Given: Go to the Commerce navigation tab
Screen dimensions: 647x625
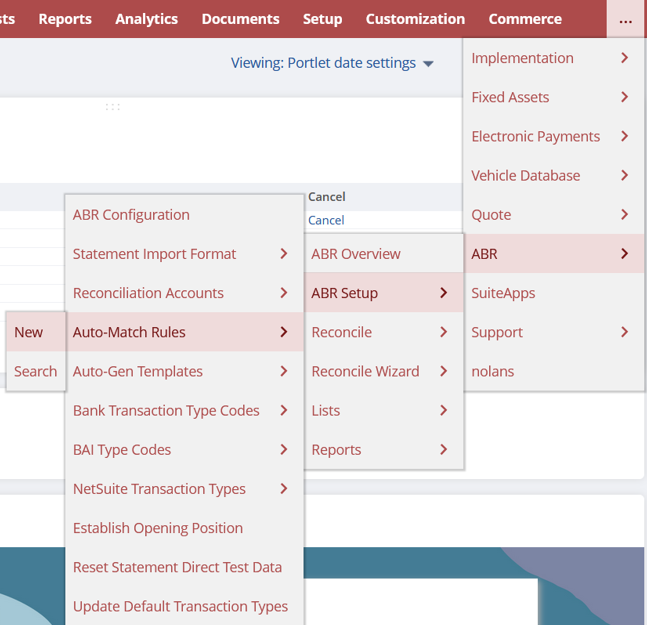Looking at the screenshot, I should tap(525, 19).
